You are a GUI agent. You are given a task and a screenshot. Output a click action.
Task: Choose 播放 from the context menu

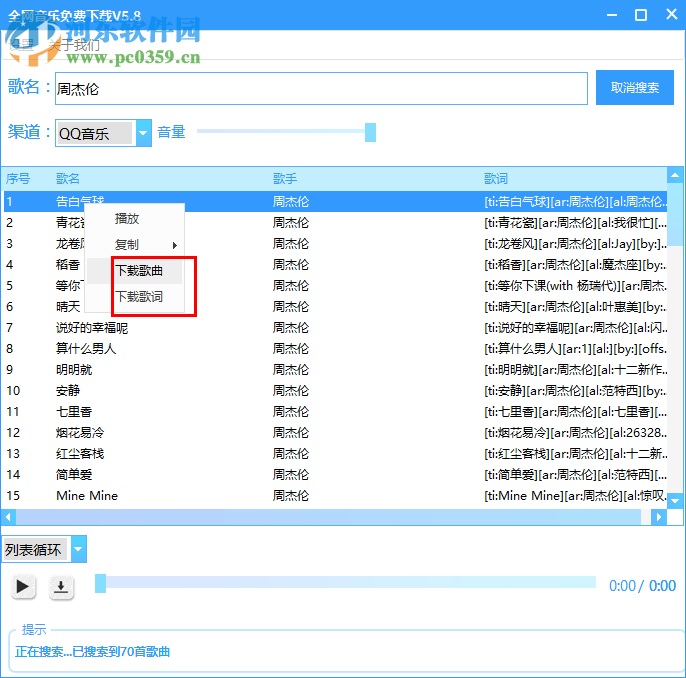pyautogui.click(x=135, y=218)
